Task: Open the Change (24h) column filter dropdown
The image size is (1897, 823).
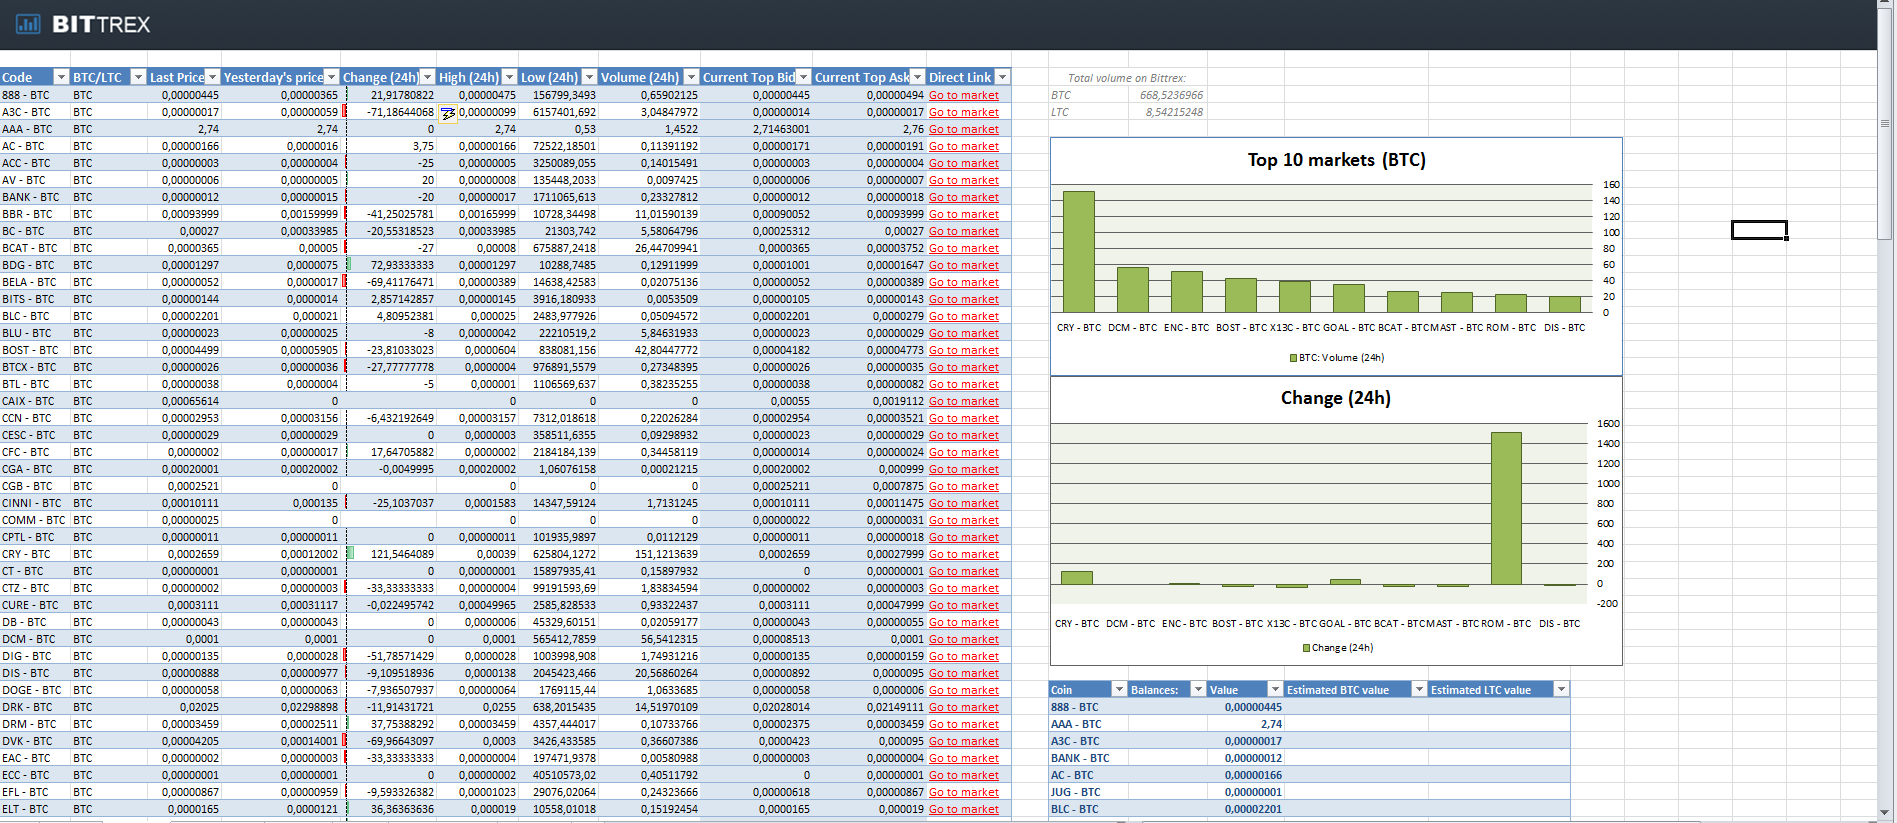Action: (x=428, y=77)
